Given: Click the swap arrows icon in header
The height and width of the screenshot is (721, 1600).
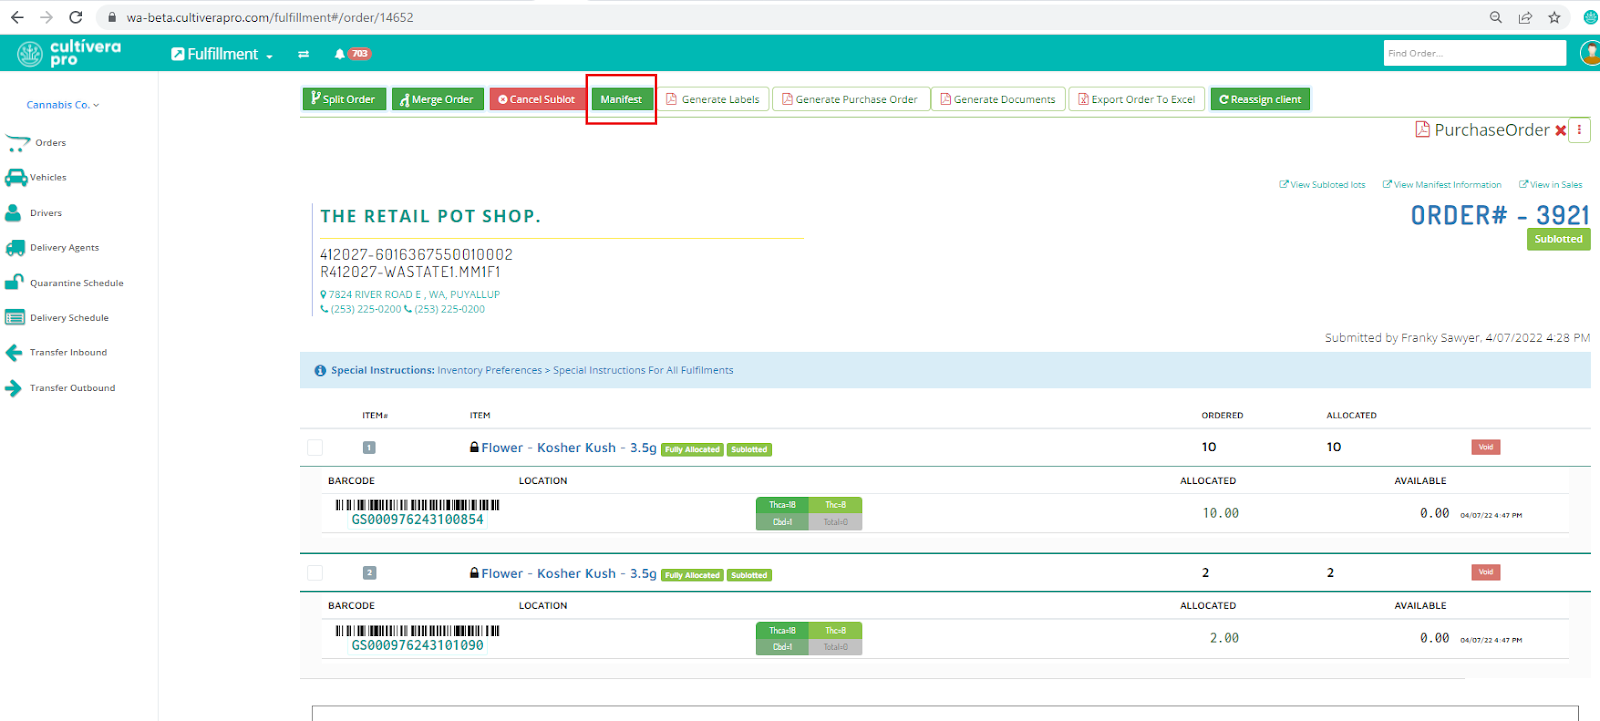Looking at the screenshot, I should 303,54.
